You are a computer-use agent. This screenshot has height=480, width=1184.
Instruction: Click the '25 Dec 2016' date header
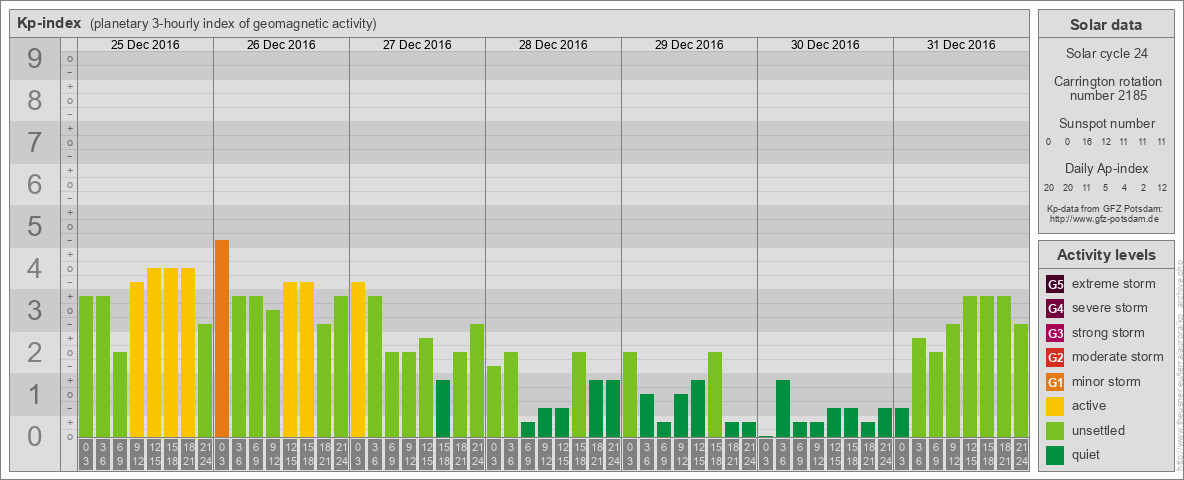click(146, 45)
